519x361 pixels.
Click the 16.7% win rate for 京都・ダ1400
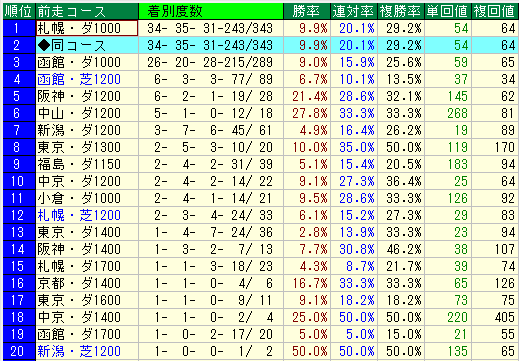310,283
